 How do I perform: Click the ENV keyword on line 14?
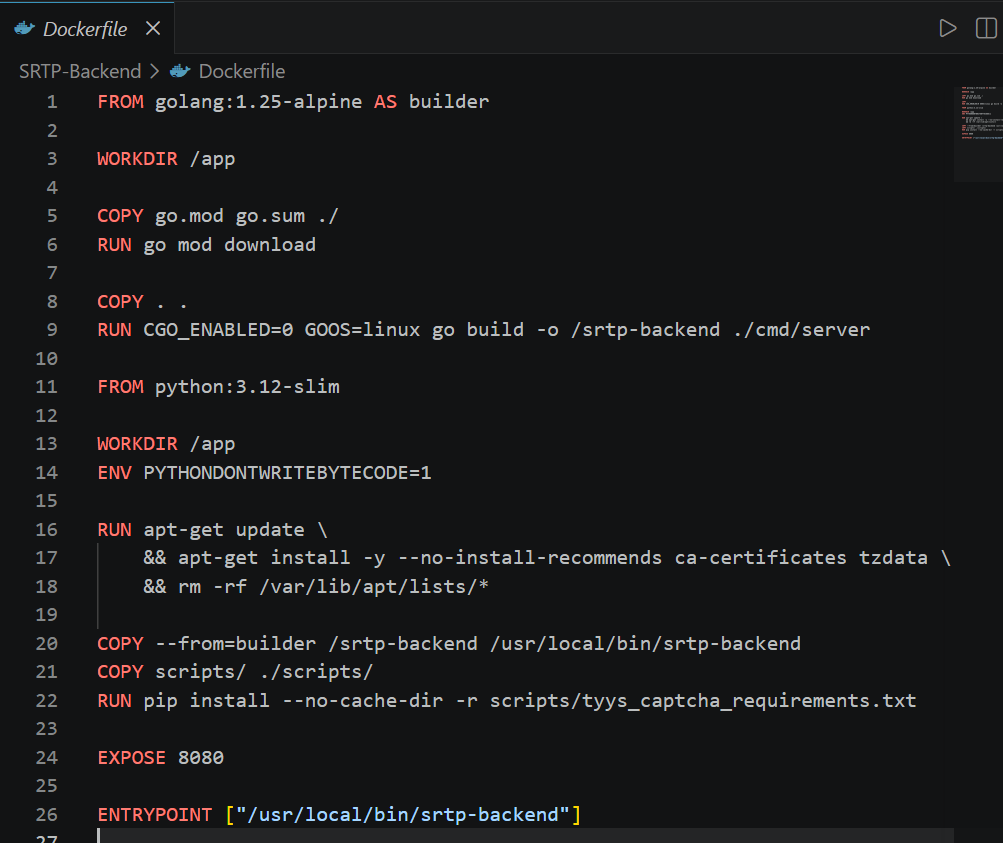point(115,473)
